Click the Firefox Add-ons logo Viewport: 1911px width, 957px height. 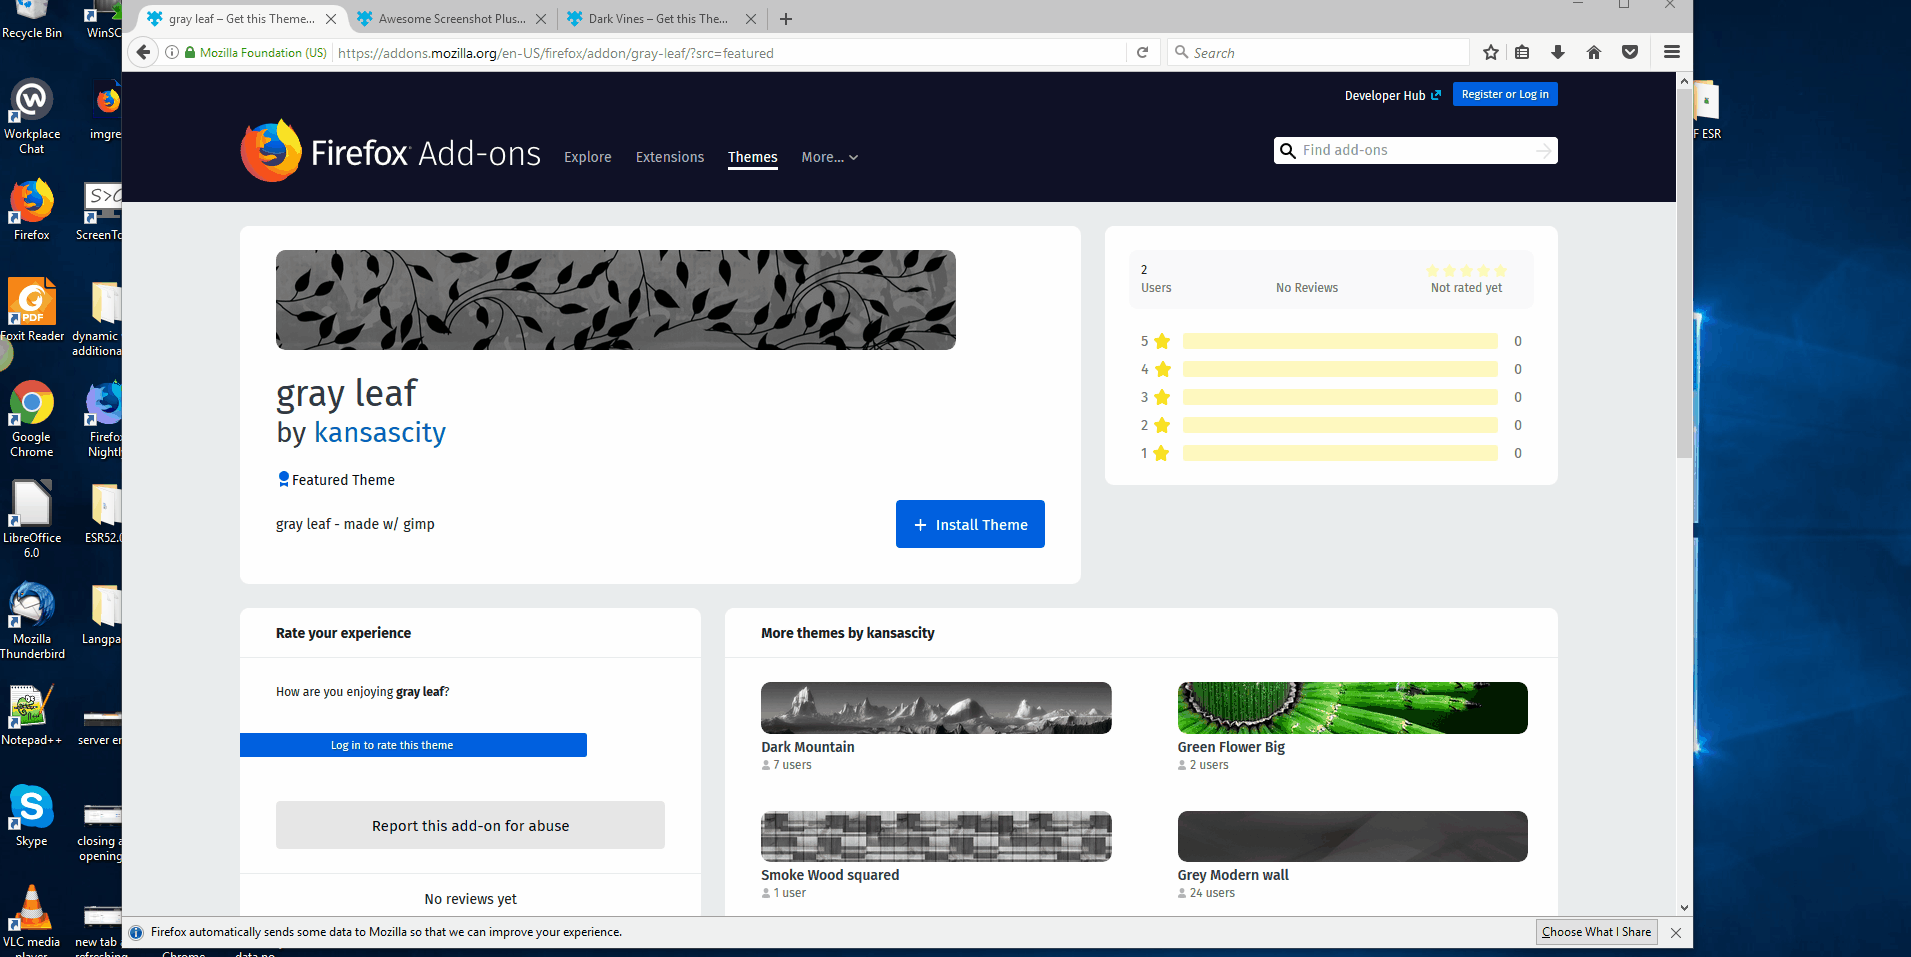pos(390,151)
